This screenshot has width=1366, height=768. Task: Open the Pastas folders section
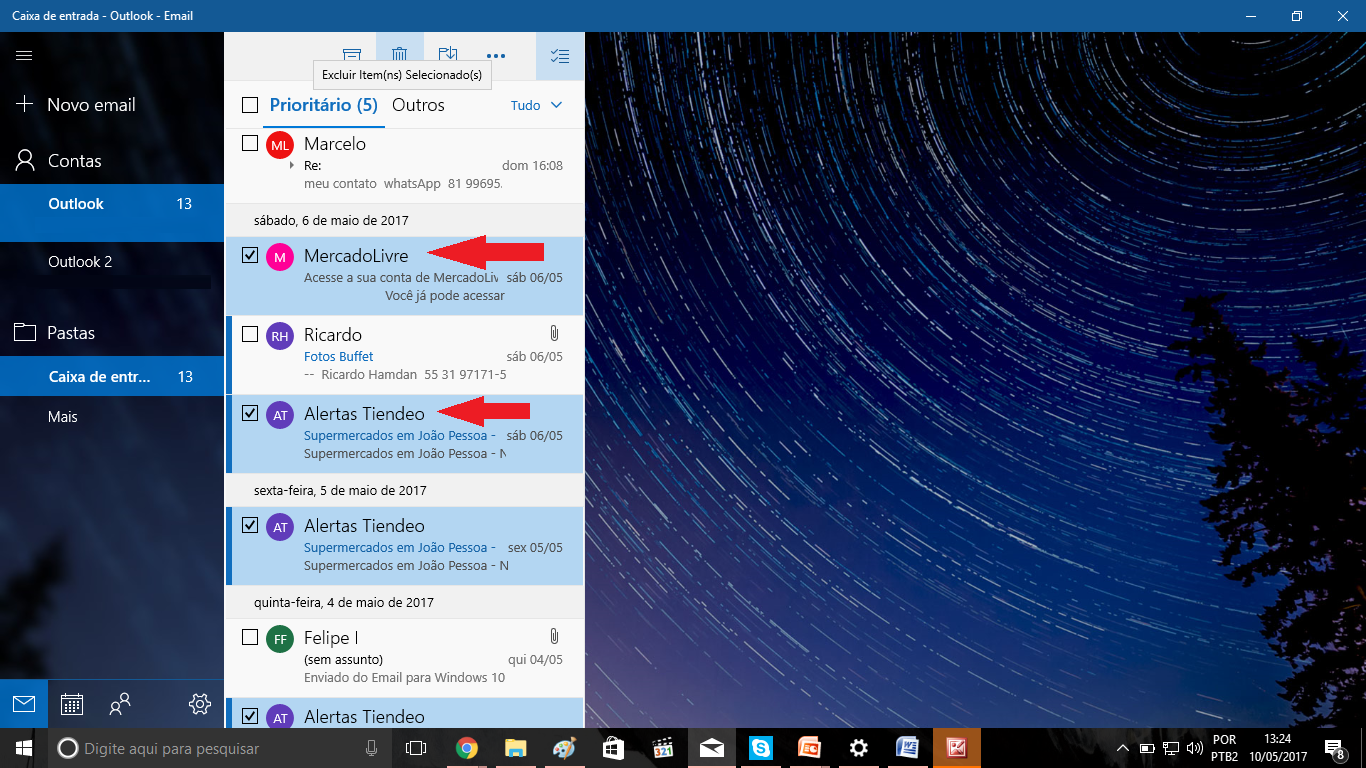(x=56, y=333)
